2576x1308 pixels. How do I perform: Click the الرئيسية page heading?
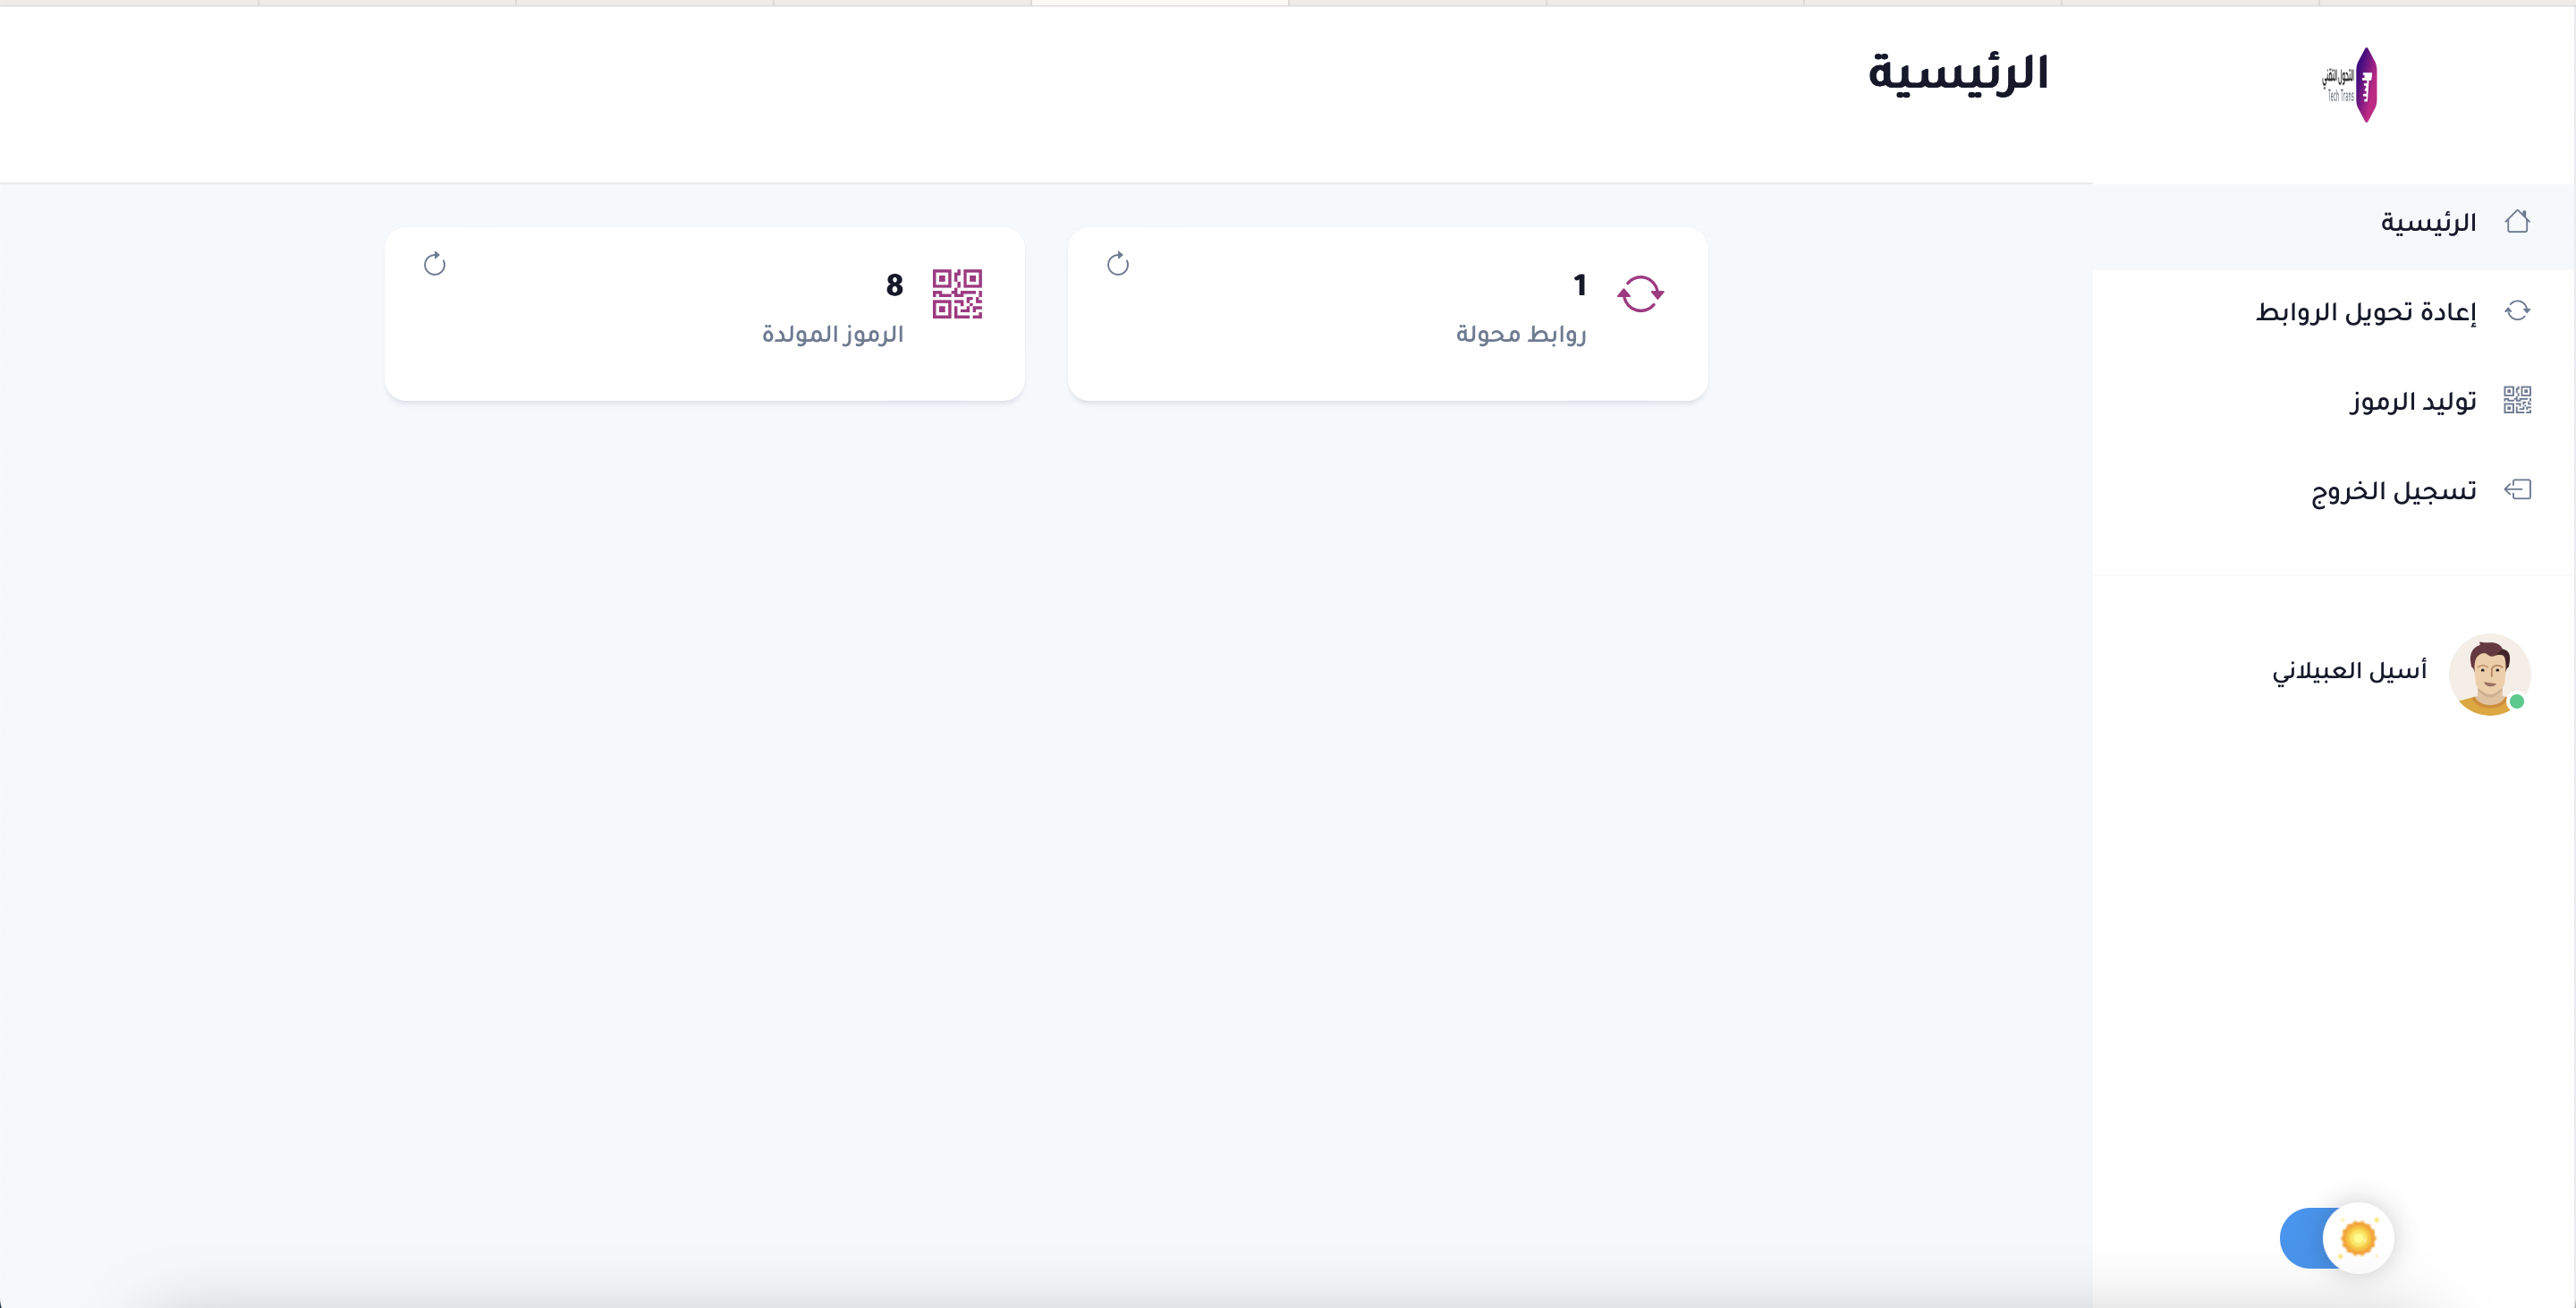(x=1958, y=74)
